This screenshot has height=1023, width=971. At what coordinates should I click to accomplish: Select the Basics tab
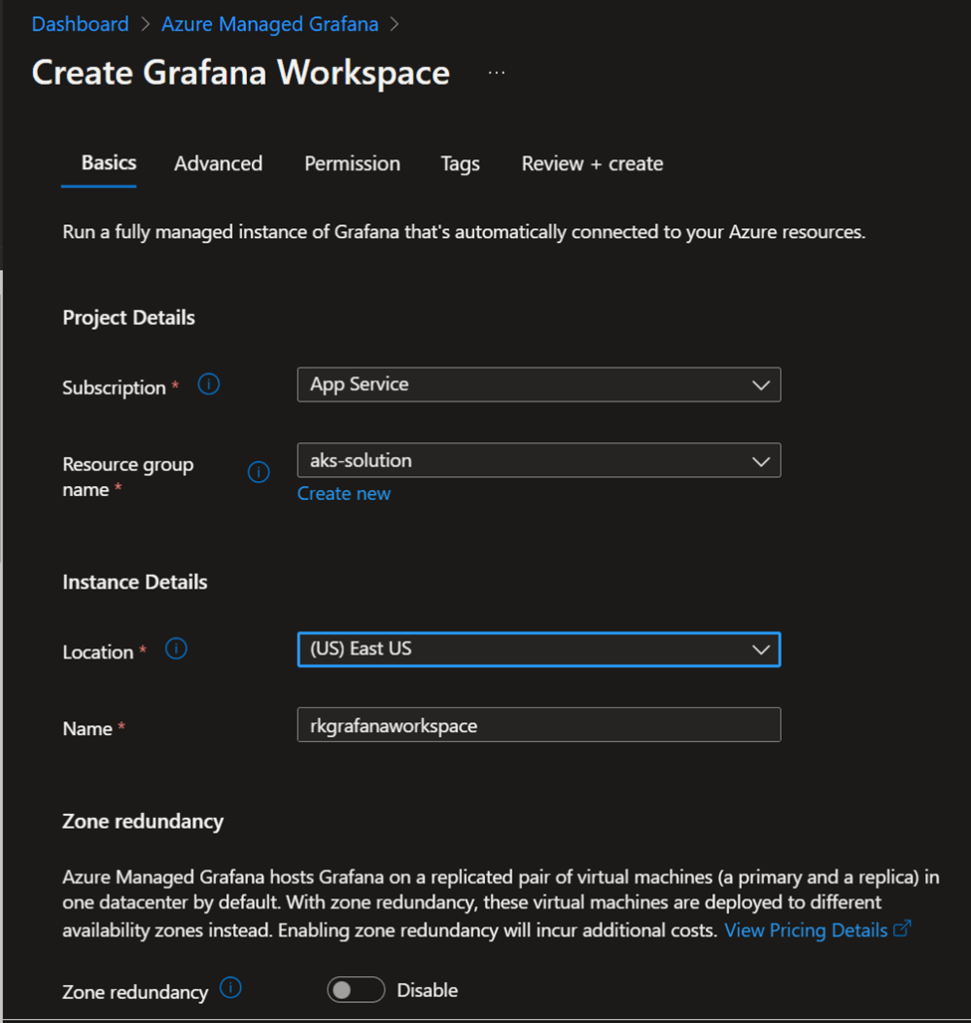(x=109, y=163)
